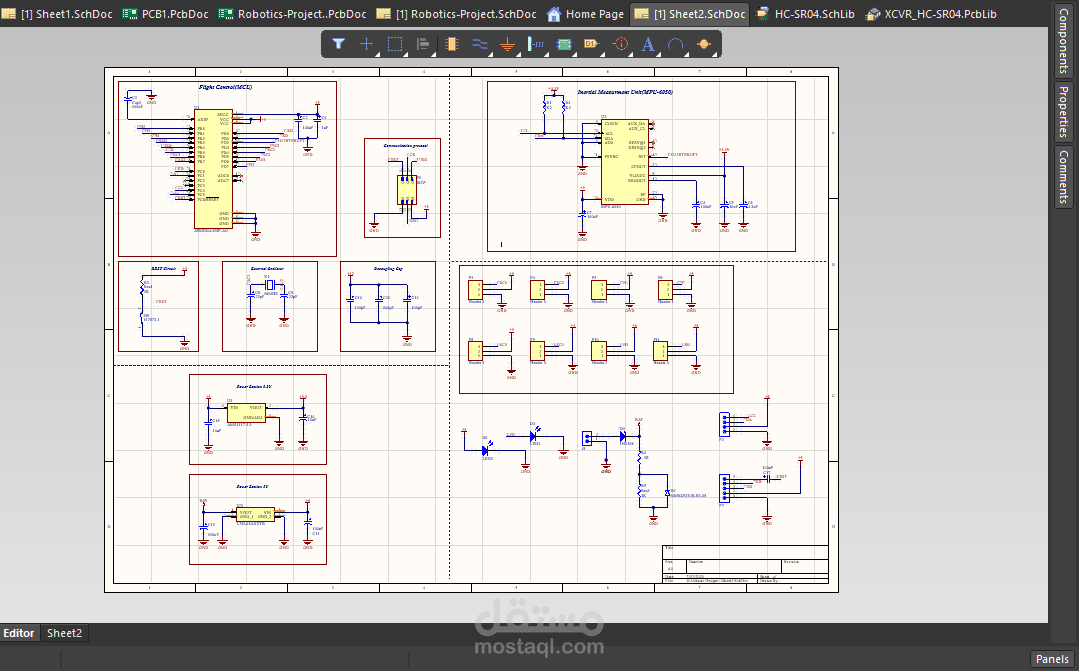Open the [1] Robotics-Project.SchDoc tab

[x=457, y=14]
